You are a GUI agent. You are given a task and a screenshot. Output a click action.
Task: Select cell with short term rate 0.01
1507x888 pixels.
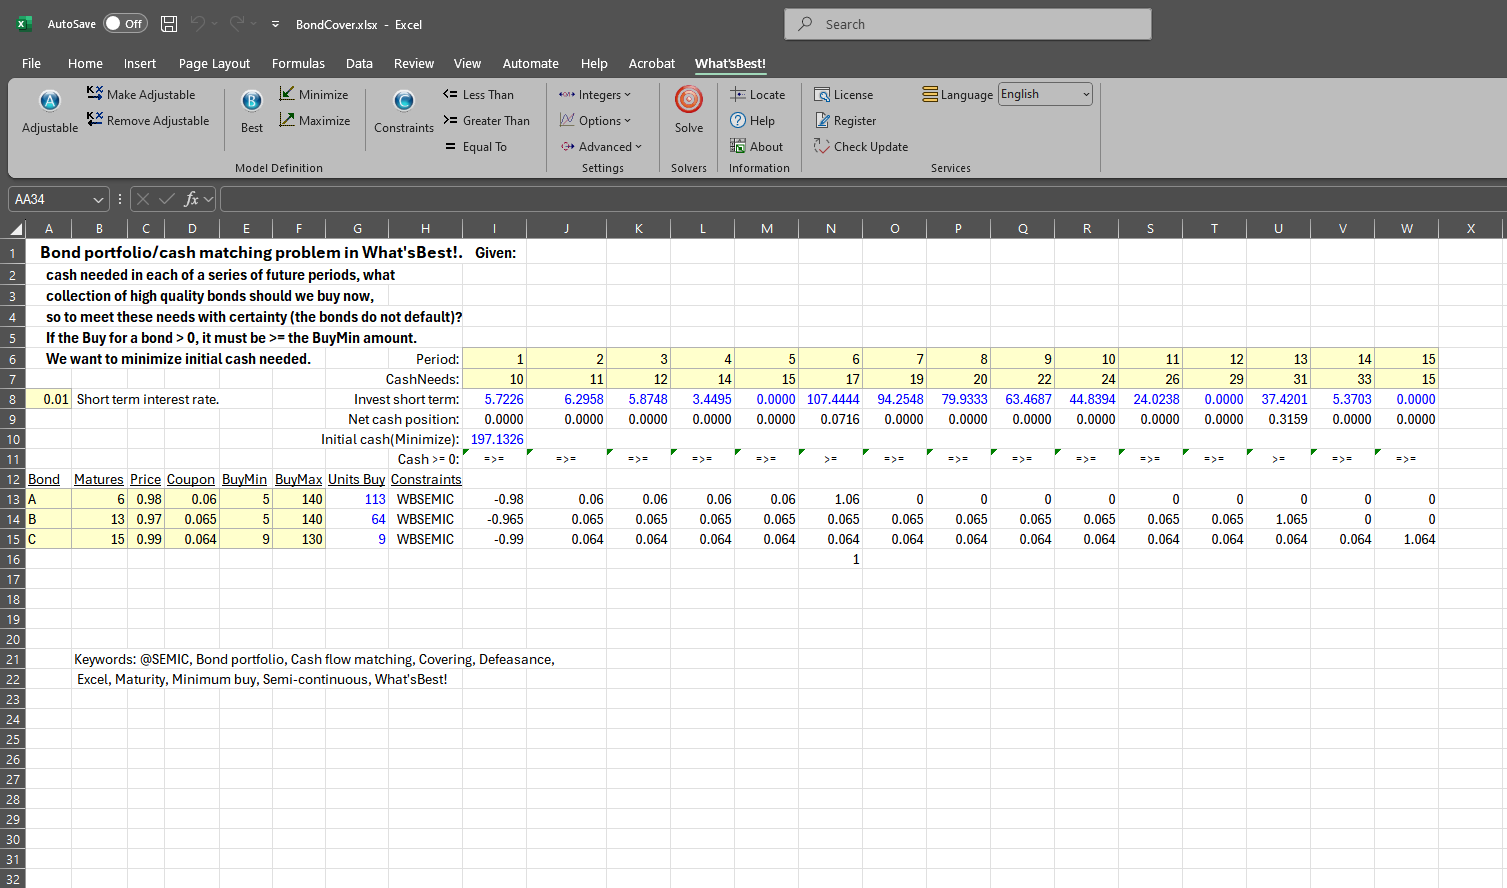click(49, 399)
